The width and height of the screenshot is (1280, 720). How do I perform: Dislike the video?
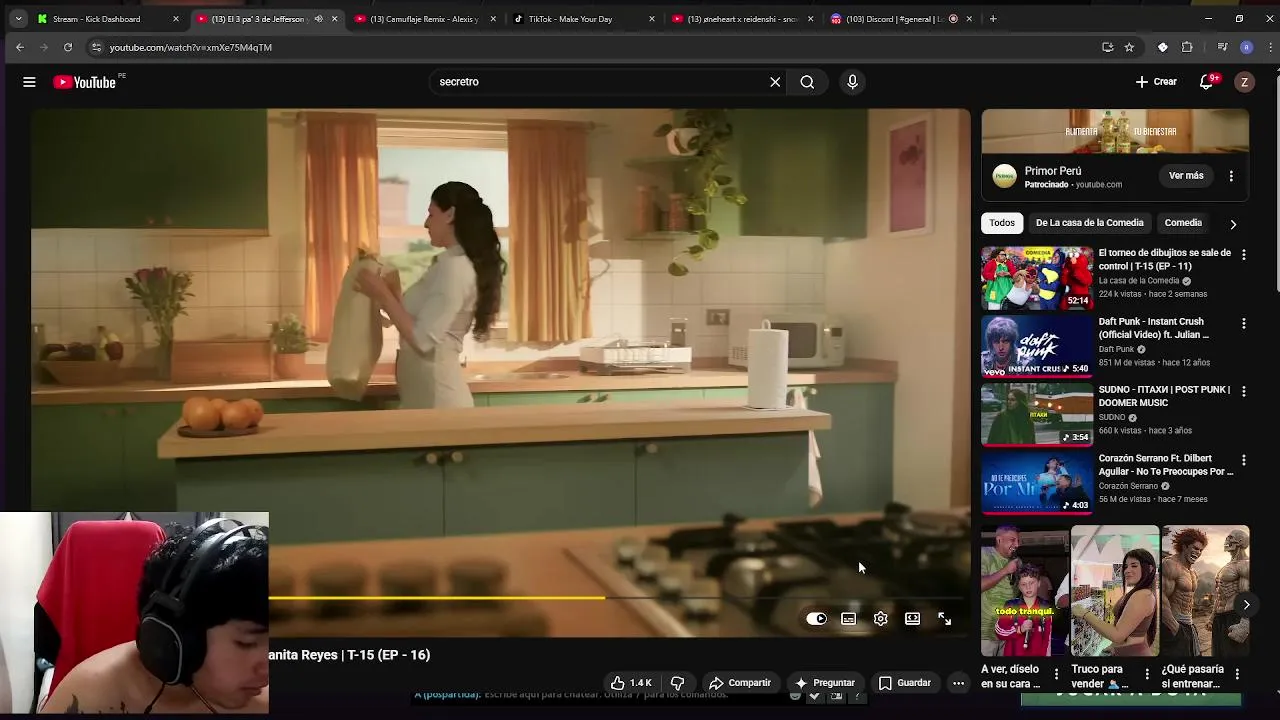click(677, 683)
